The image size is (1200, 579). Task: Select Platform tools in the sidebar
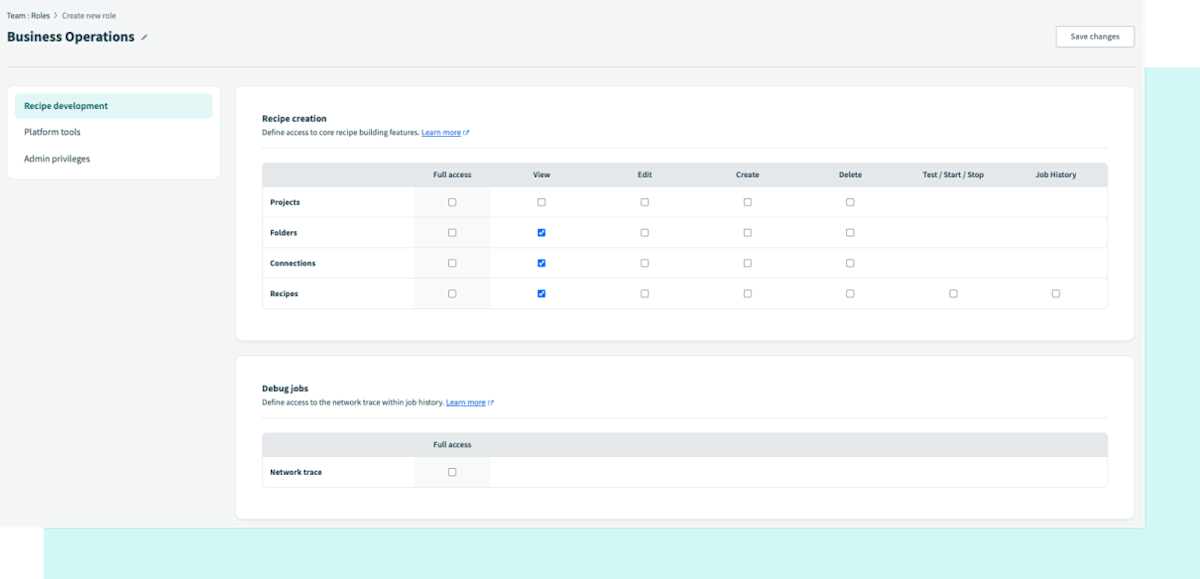pyautogui.click(x=53, y=131)
